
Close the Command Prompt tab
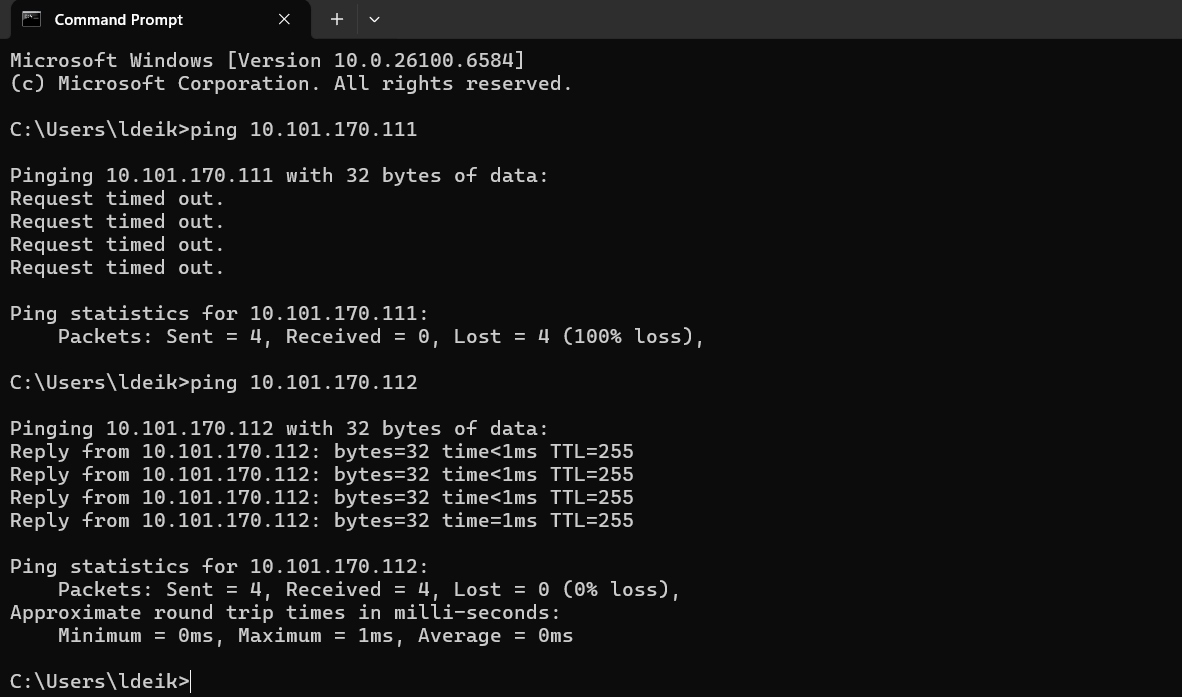coord(284,19)
